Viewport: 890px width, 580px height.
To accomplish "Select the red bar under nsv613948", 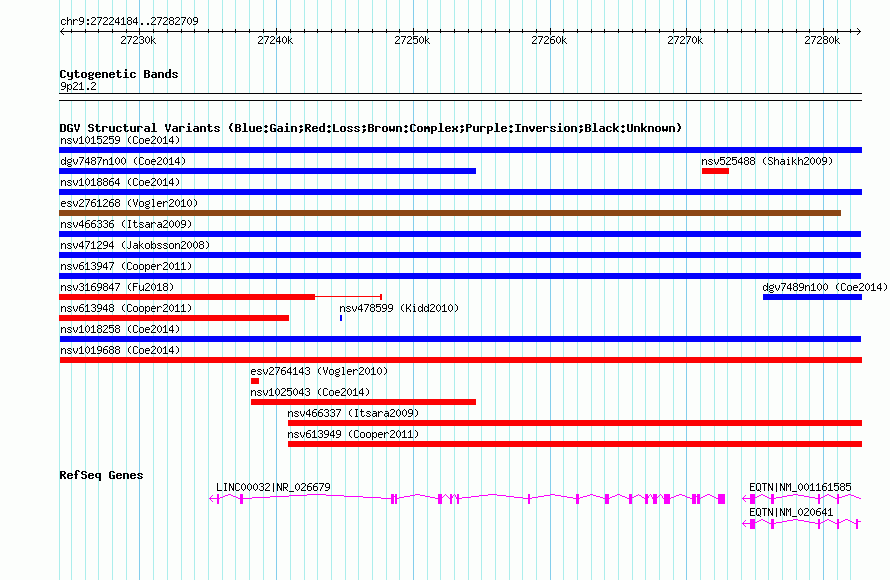I will (x=174, y=318).
